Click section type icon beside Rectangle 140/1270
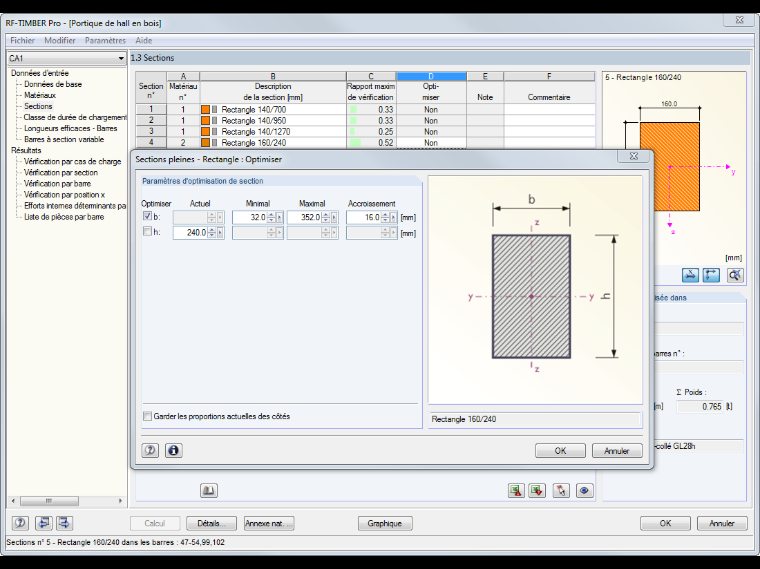The image size is (760, 569). click(215, 131)
